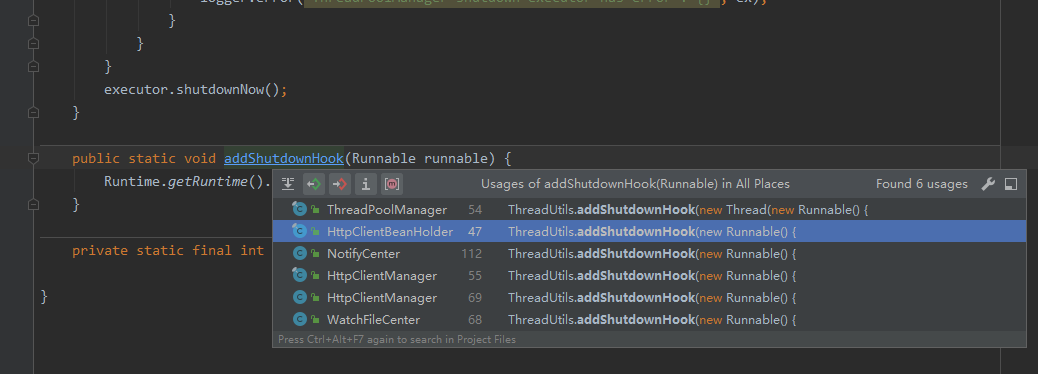Click the Found 6 usages label
This screenshot has height=374, width=1038.
[921, 184]
